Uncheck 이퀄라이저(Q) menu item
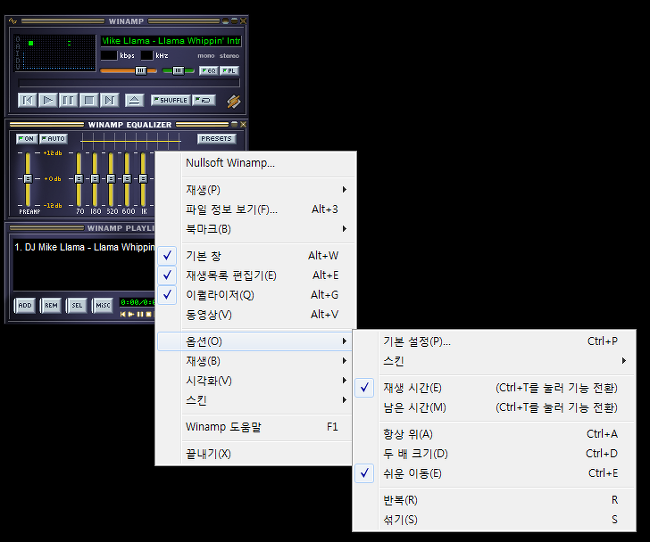Viewport: 650px width, 542px height. coord(256,295)
